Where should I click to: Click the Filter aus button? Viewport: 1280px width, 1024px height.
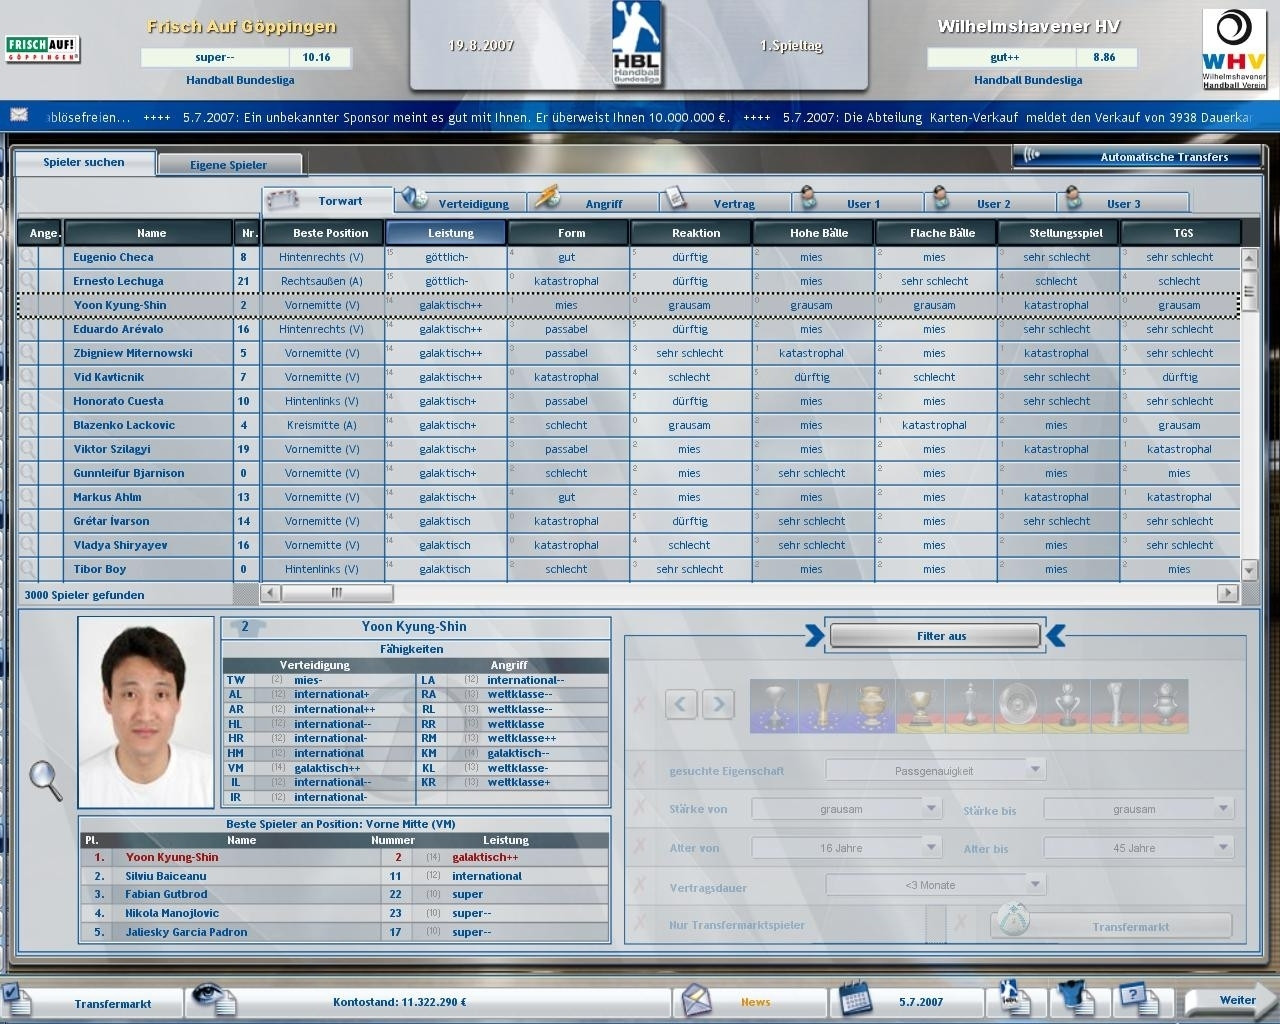[x=935, y=636]
